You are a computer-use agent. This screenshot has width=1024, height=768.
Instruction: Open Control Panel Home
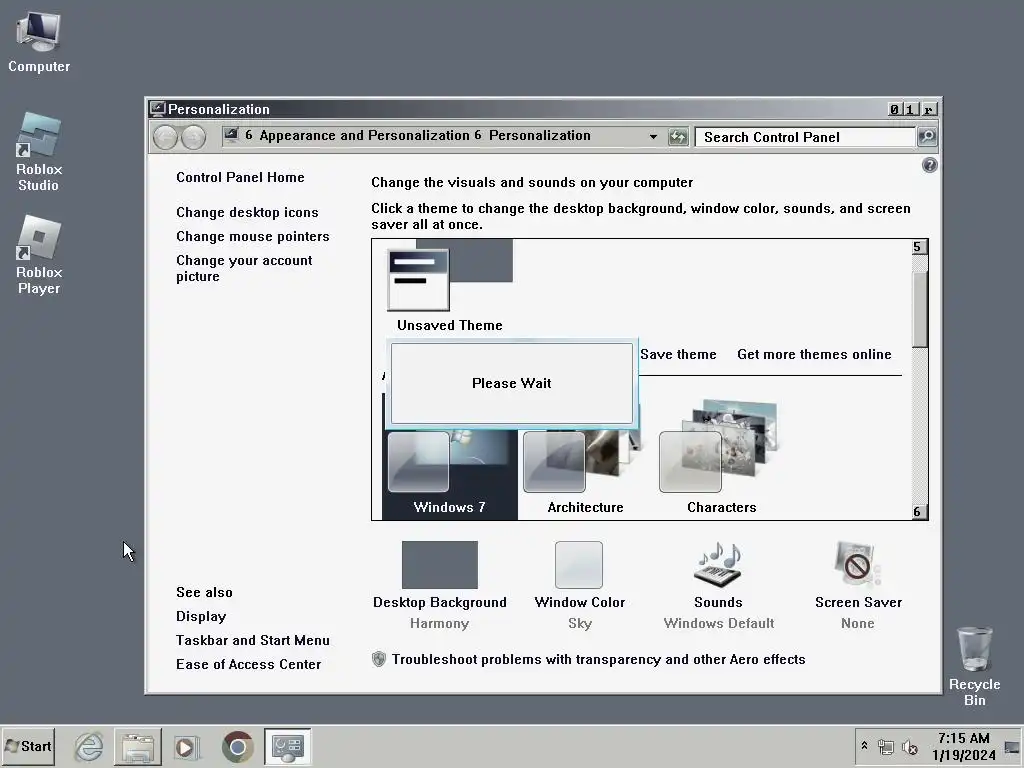pyautogui.click(x=240, y=178)
